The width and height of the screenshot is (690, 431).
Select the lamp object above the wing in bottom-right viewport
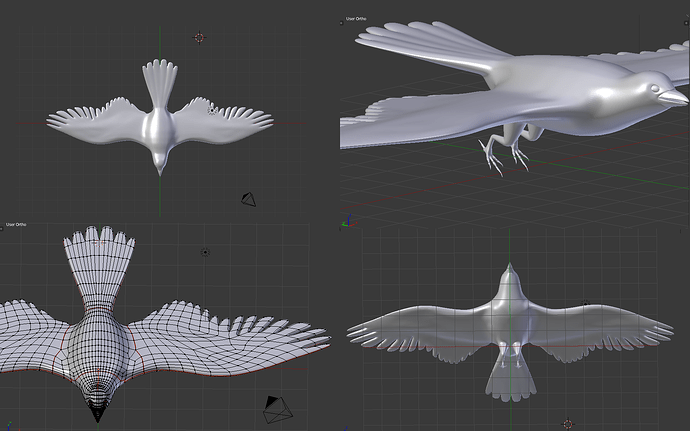click(586, 303)
